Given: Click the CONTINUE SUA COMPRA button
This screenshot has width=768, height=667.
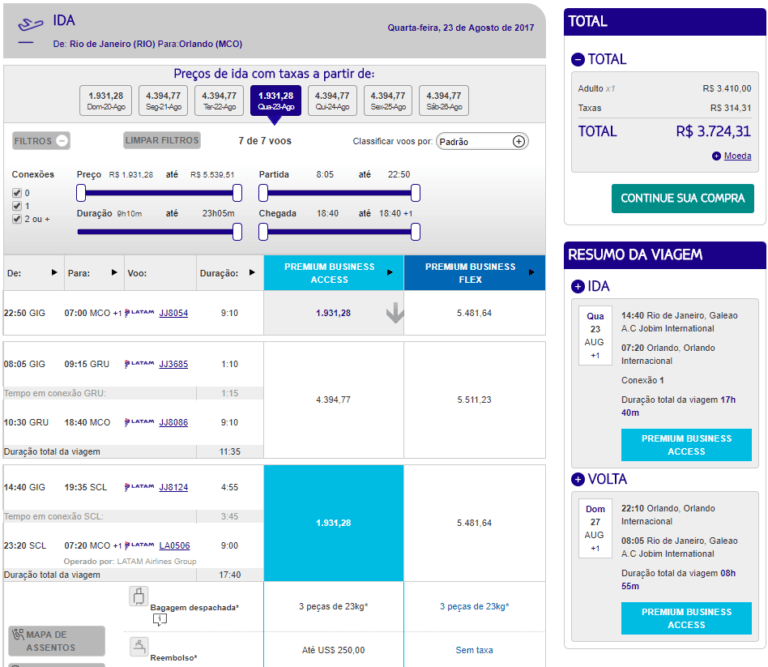Looking at the screenshot, I should (x=682, y=198).
